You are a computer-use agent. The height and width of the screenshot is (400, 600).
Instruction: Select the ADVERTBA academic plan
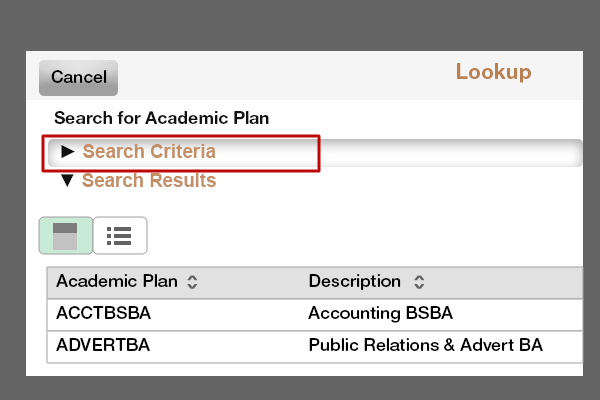103,345
